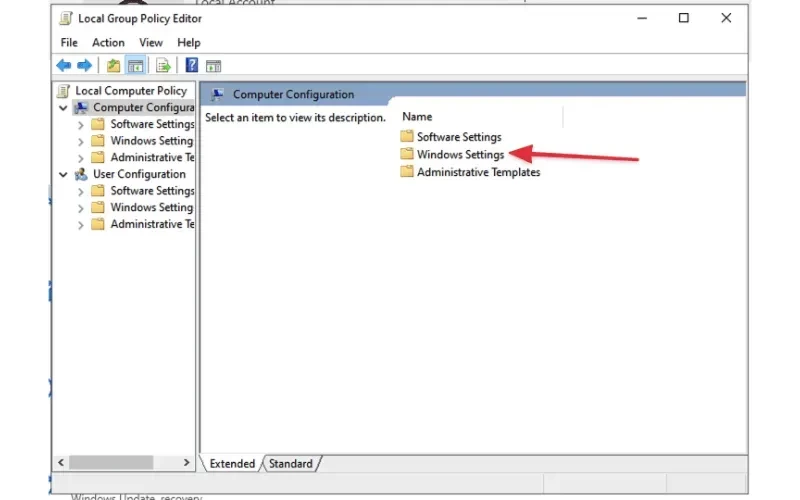This screenshot has width=800, height=500.
Task: Select Software Settings label under User Configuration tree
Action: (x=153, y=191)
